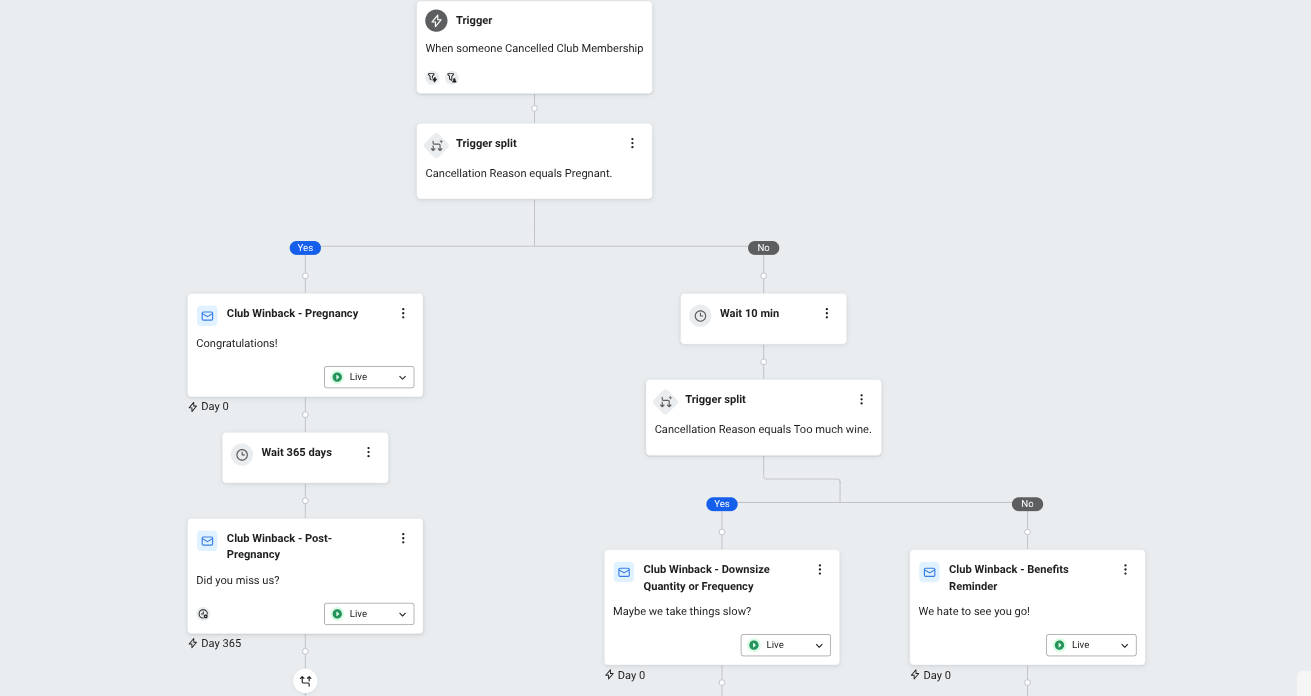Open the Wait 10 min options menu
Viewport: 1311px width, 696px height.
pyautogui.click(x=826, y=314)
